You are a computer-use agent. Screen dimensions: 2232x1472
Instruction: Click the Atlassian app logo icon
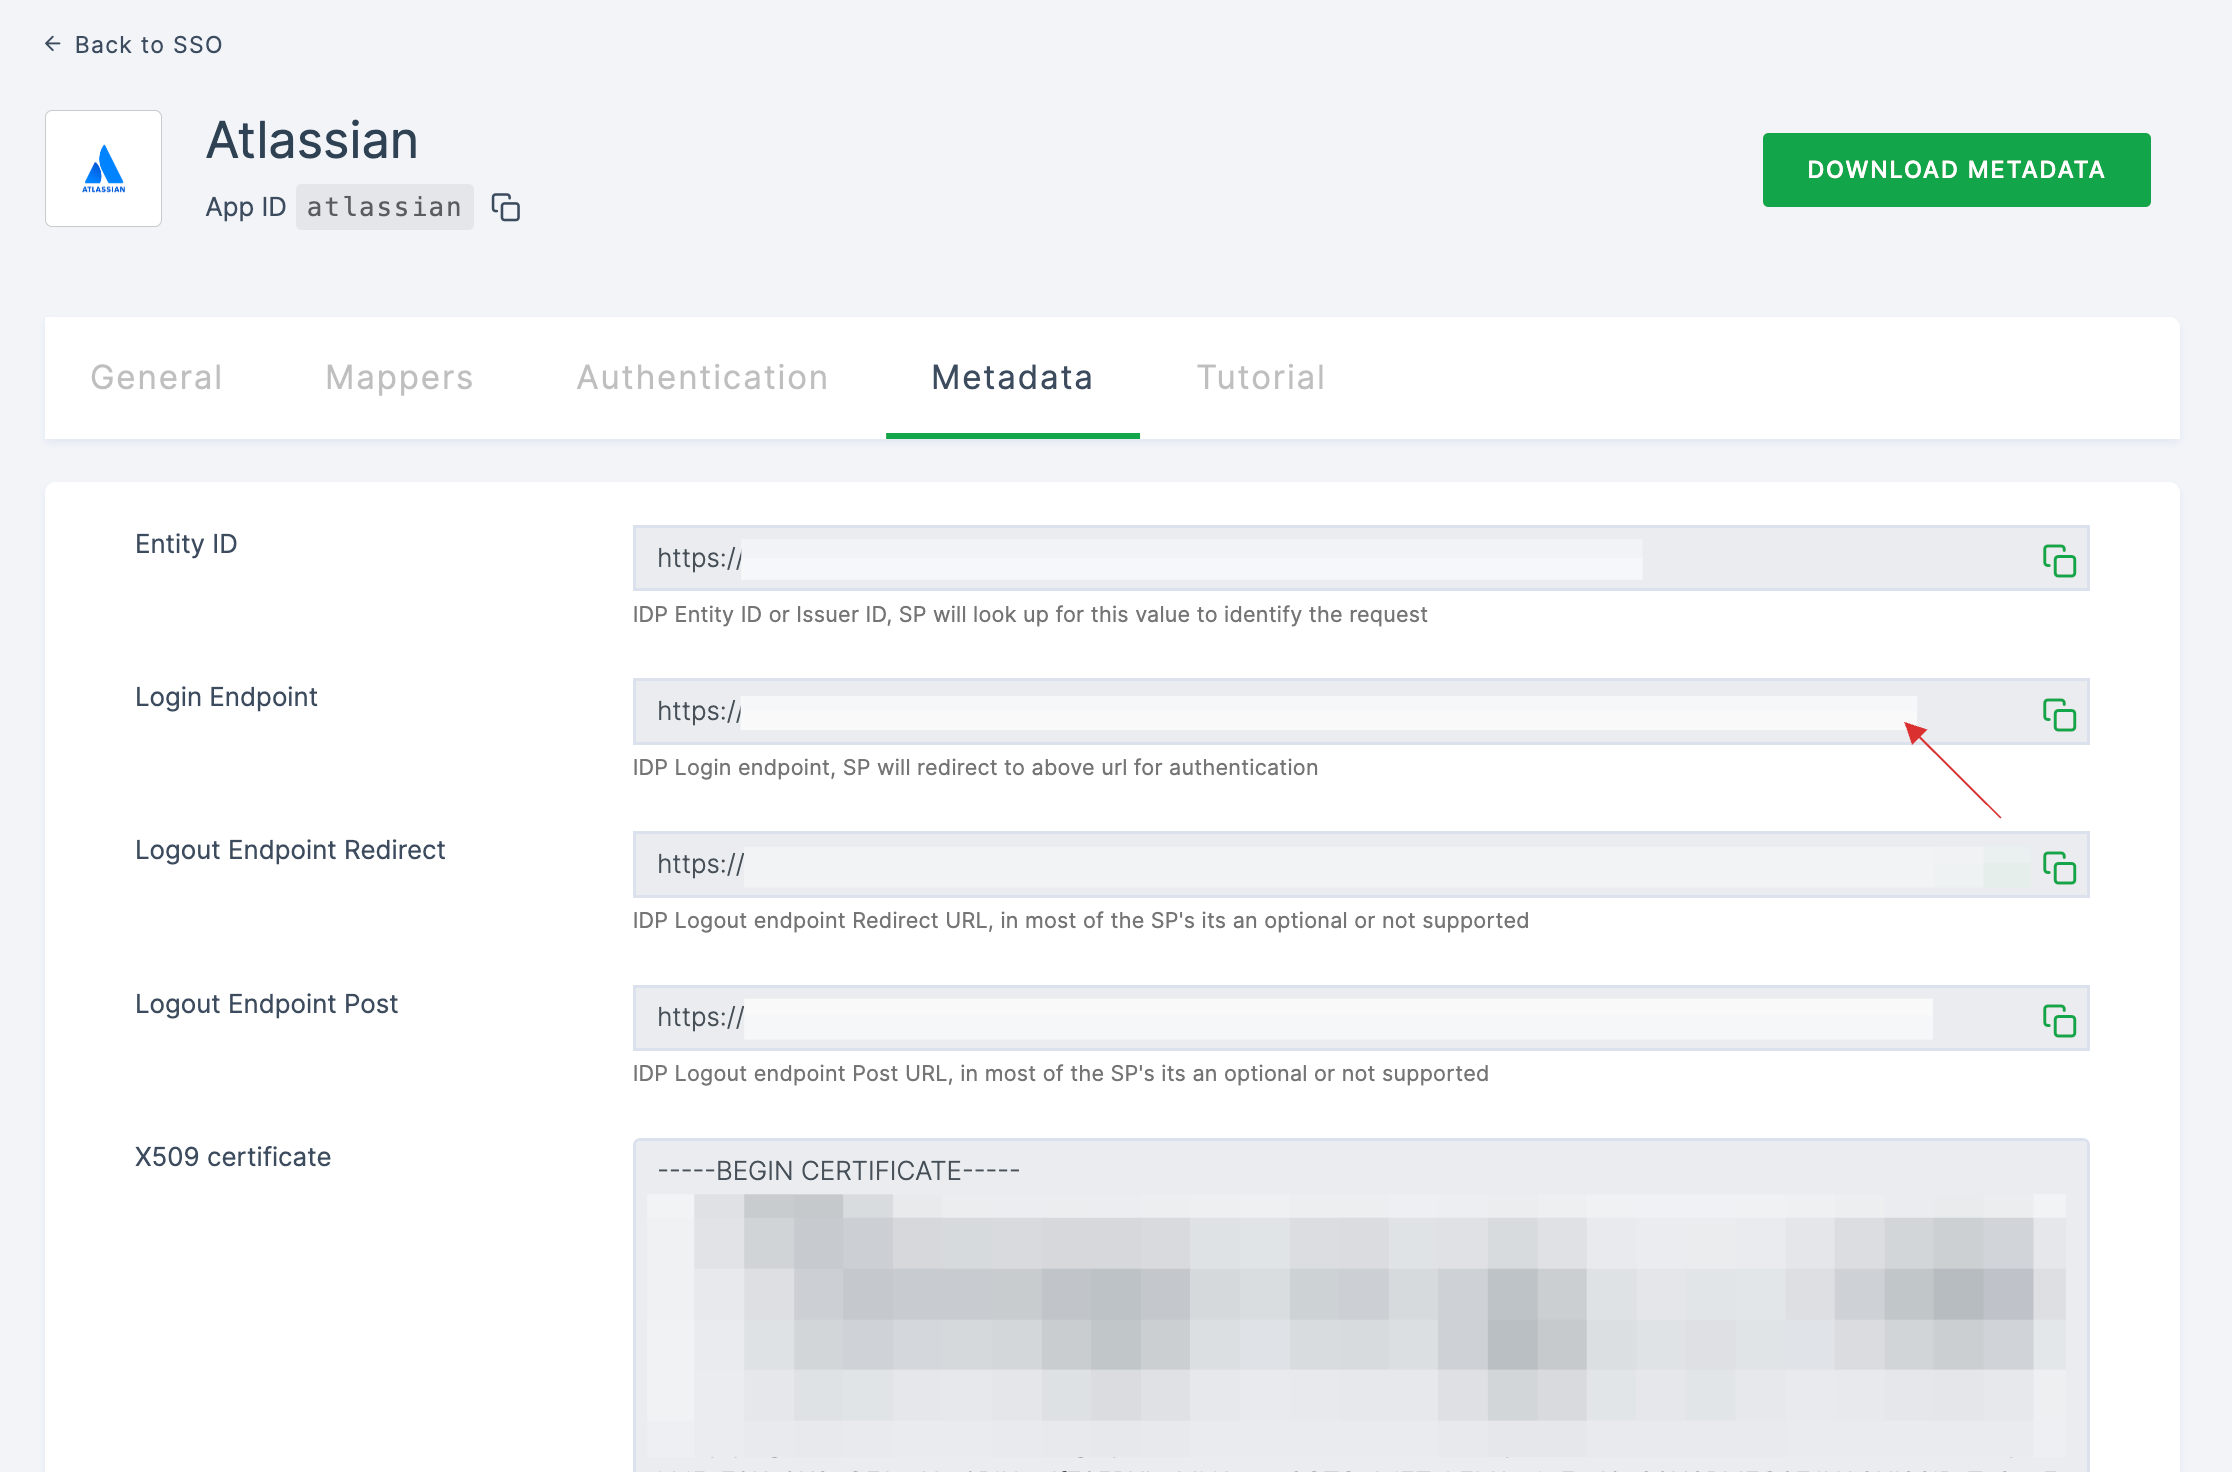(x=103, y=169)
